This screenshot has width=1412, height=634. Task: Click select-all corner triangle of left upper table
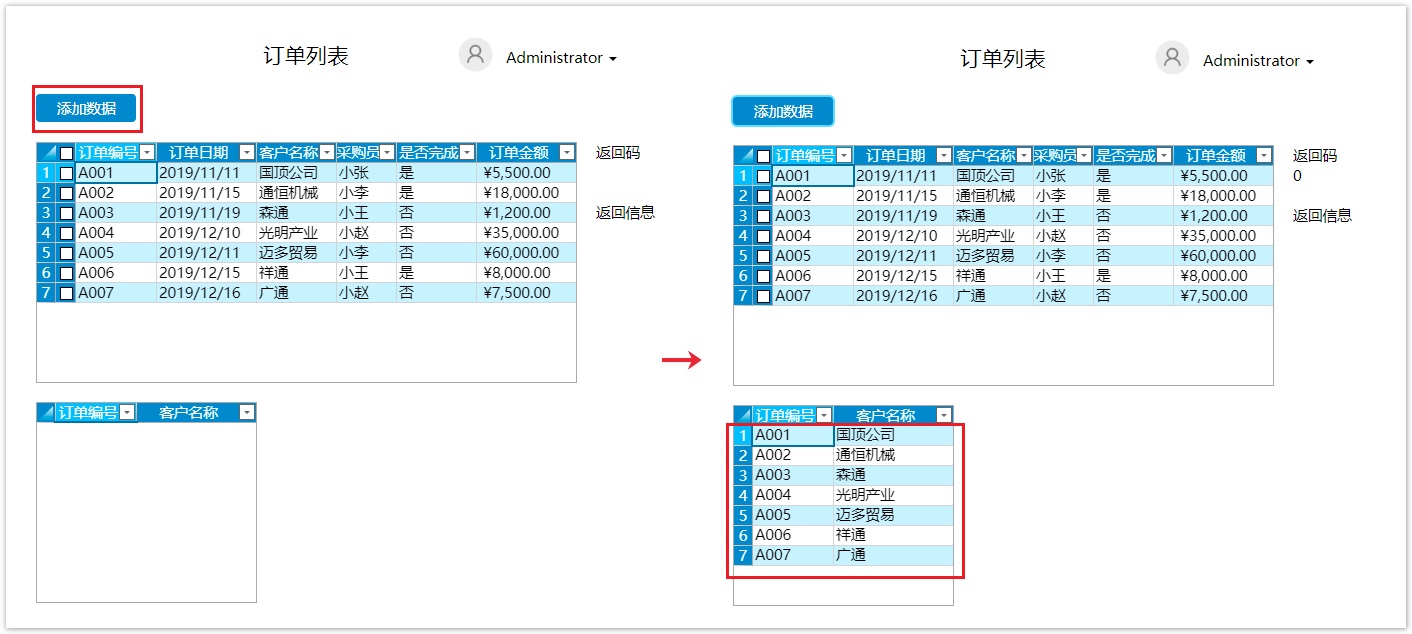pos(47,153)
